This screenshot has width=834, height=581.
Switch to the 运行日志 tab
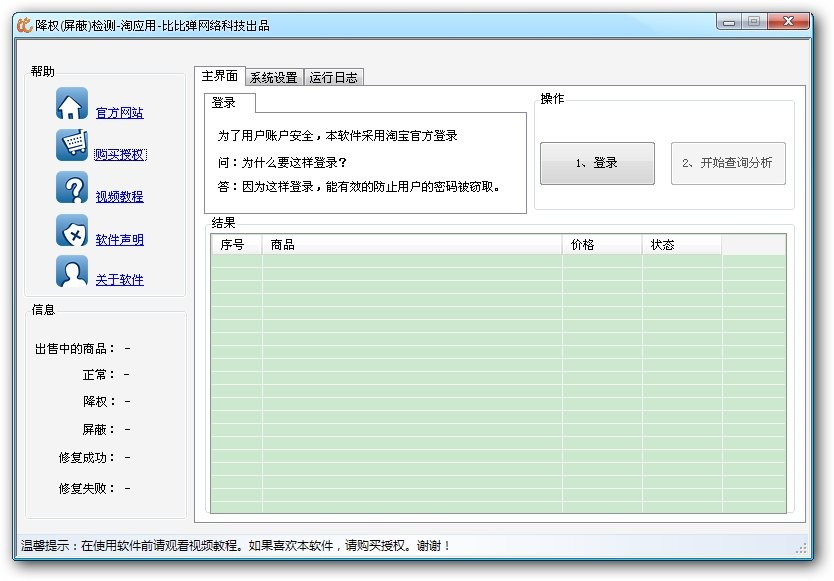point(333,77)
